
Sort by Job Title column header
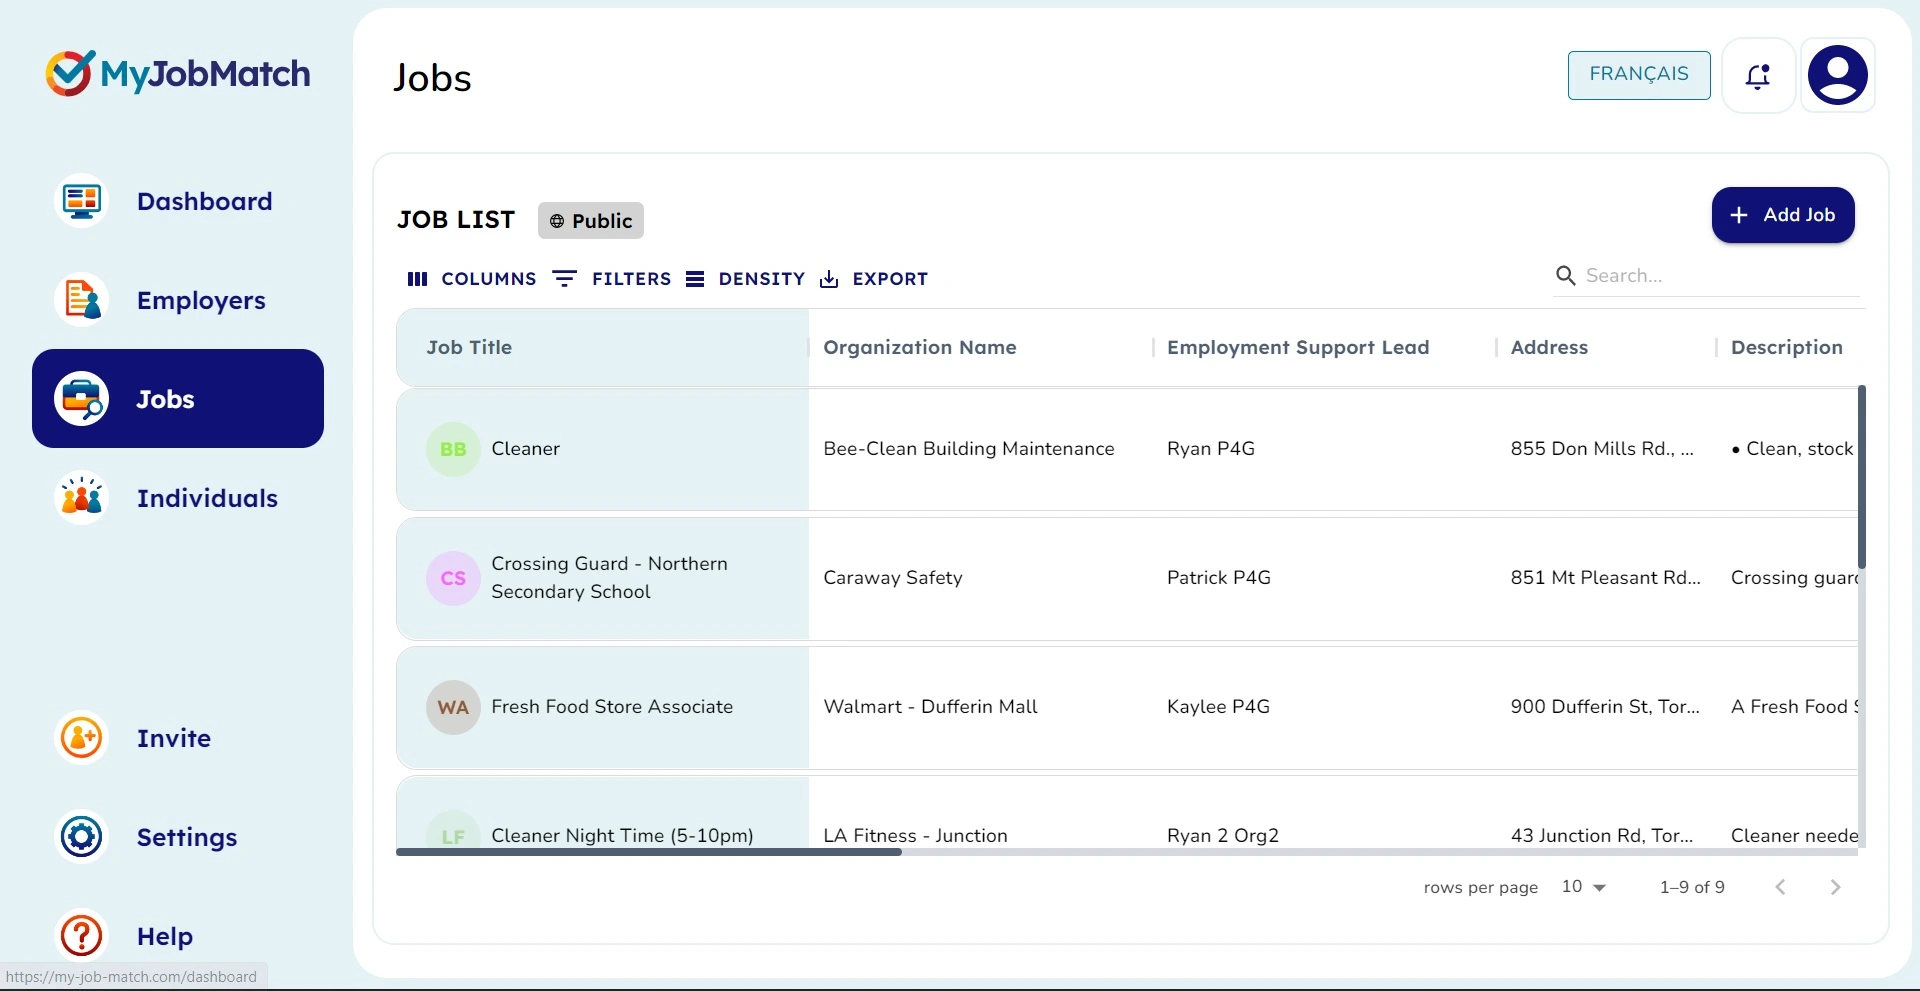pos(469,347)
